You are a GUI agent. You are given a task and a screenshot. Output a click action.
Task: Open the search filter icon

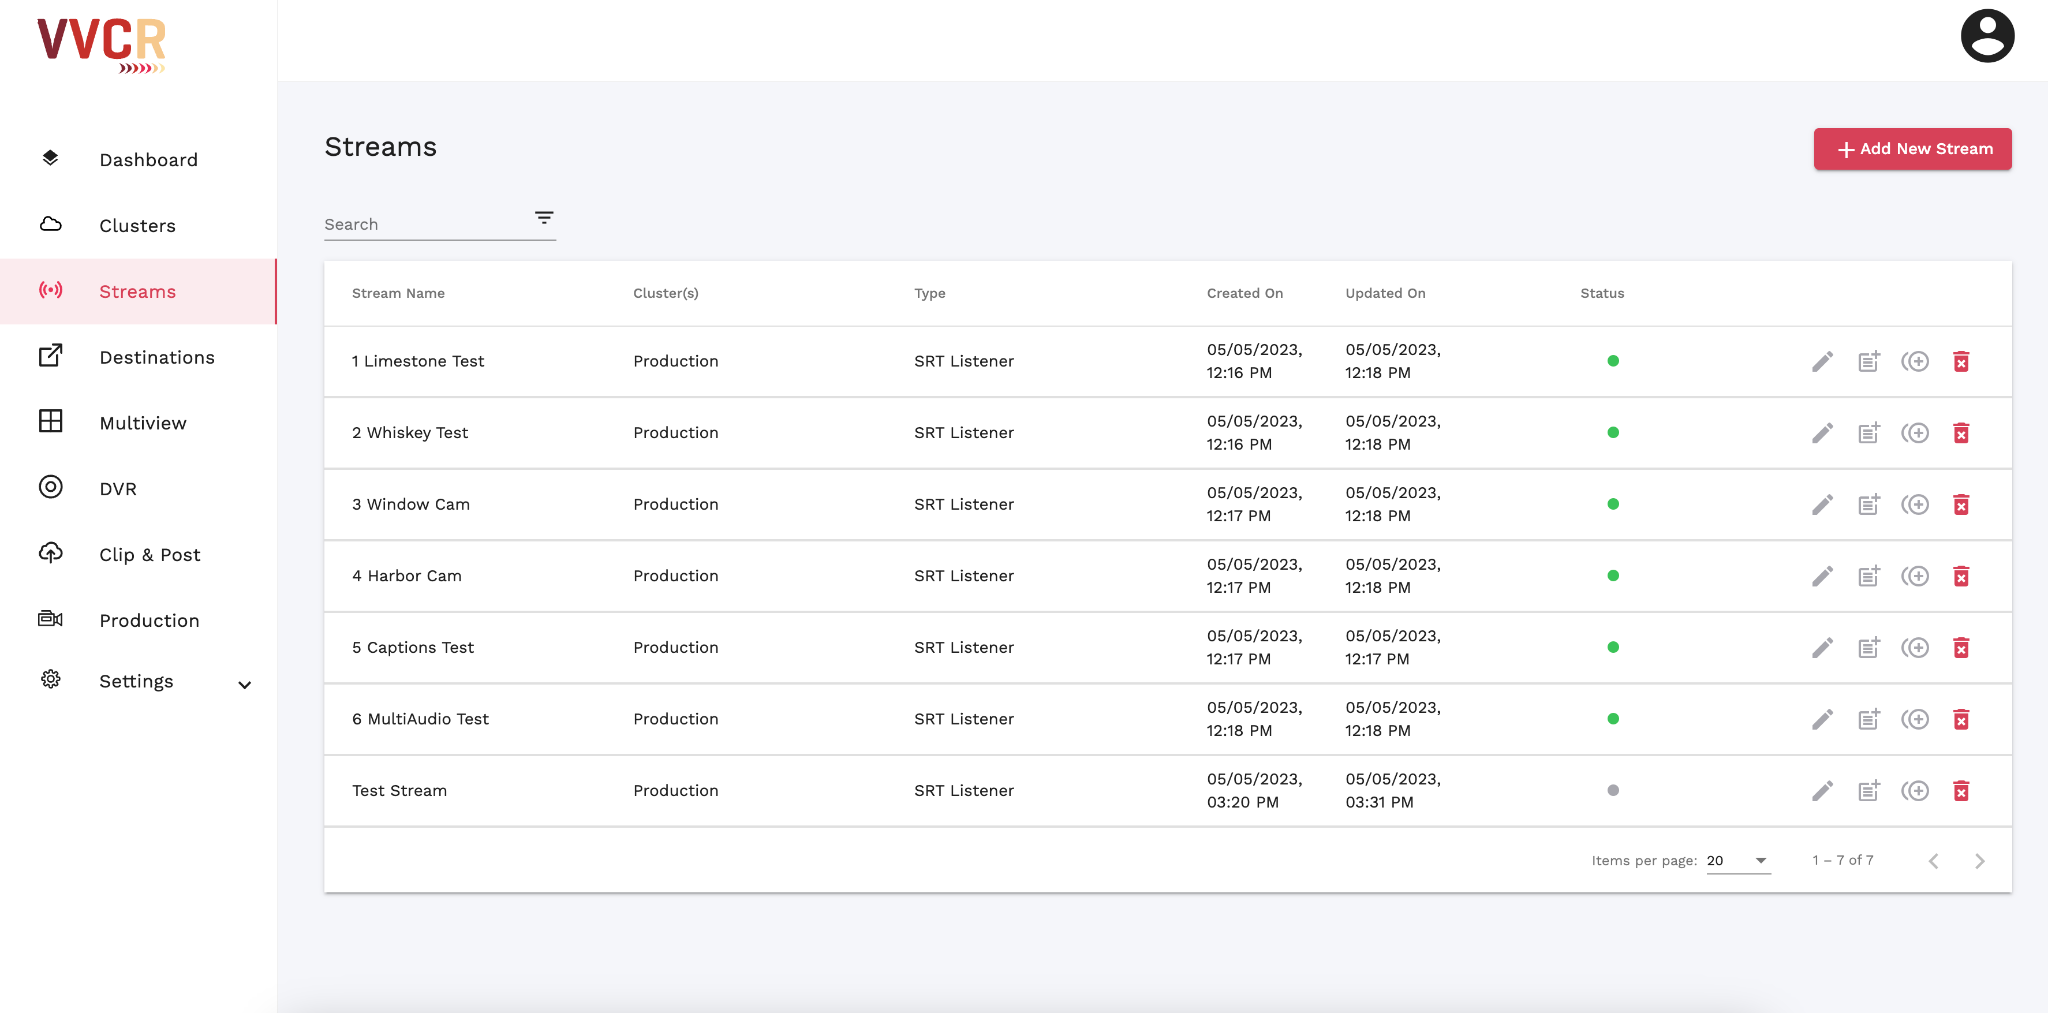pos(544,218)
